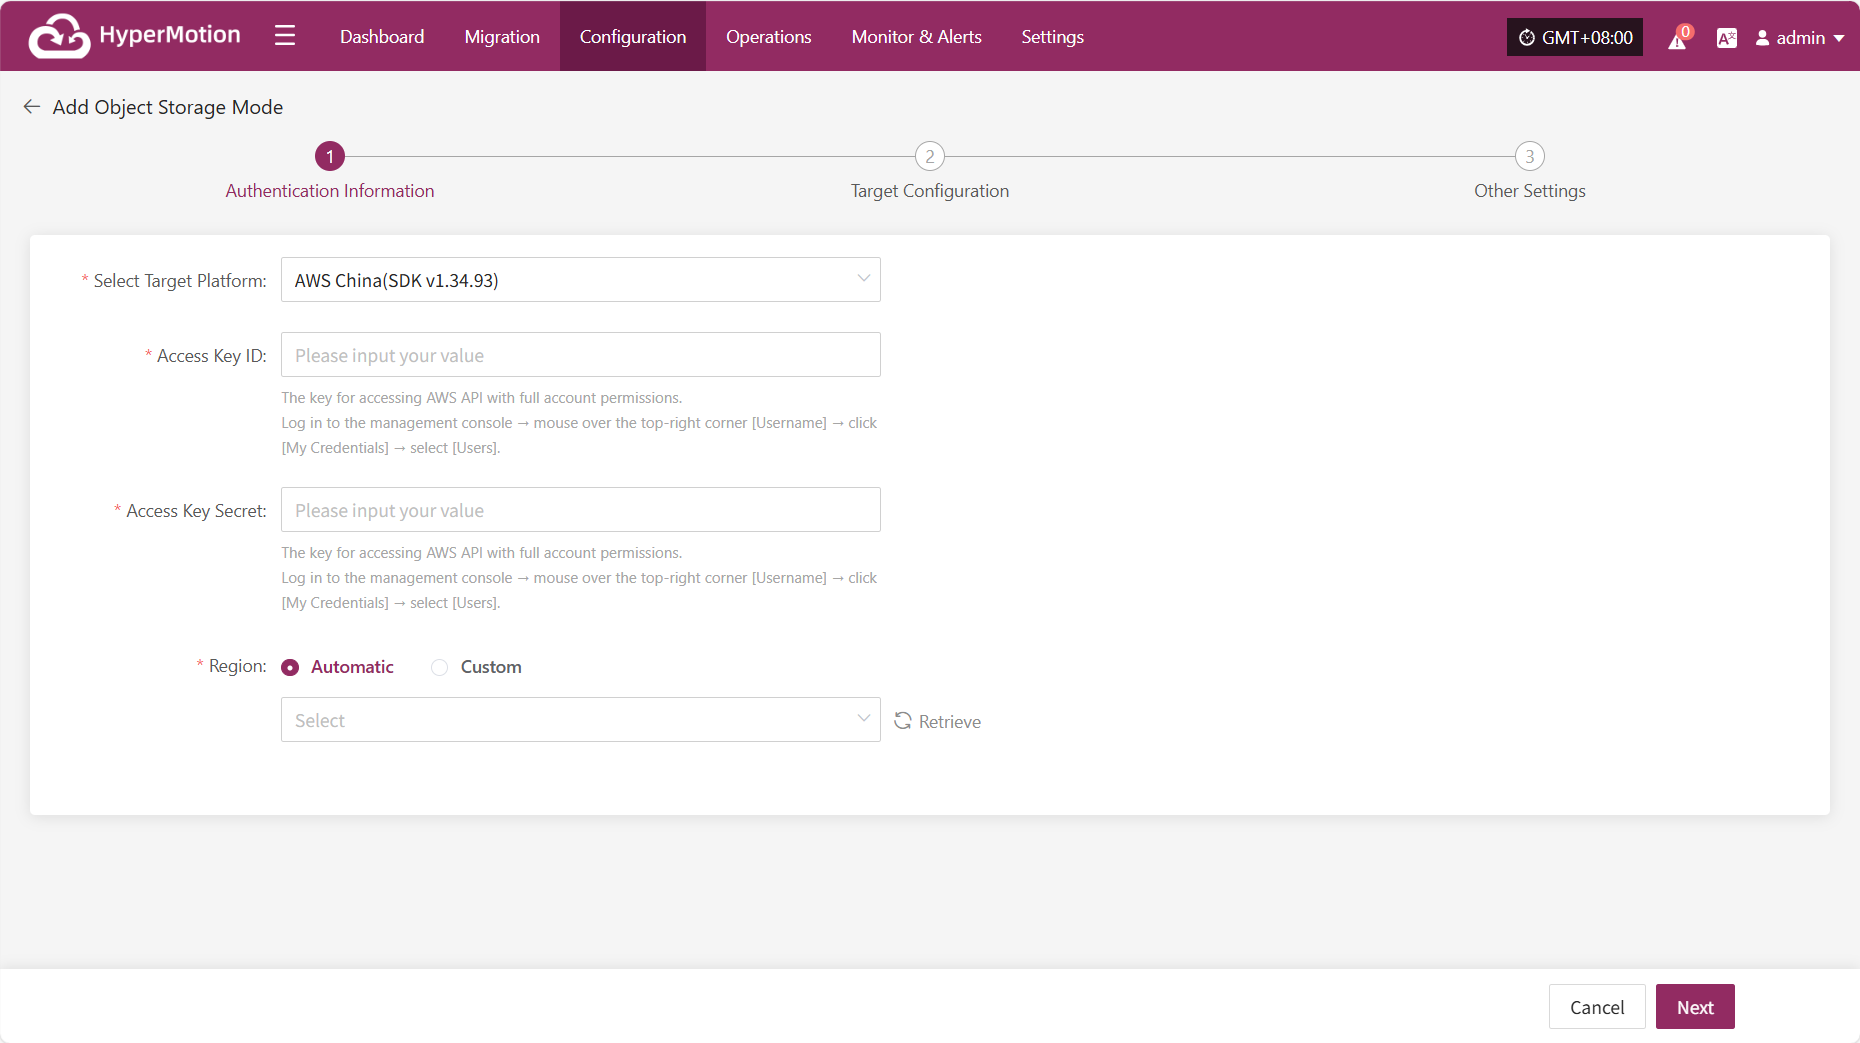Image resolution: width=1860 pixels, height=1043 pixels.
Task: Go back using the arrow icon
Action: (x=32, y=107)
